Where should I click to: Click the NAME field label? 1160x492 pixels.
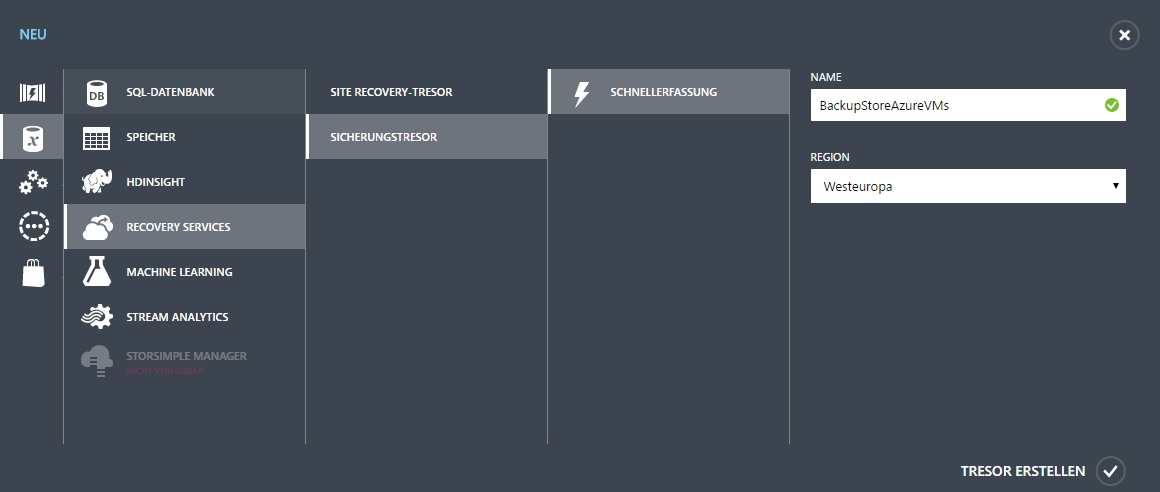826,77
